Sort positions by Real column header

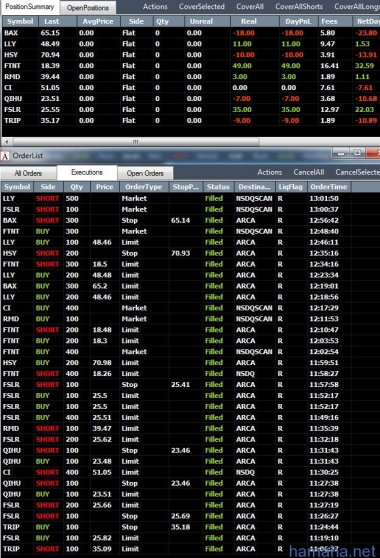pos(255,21)
